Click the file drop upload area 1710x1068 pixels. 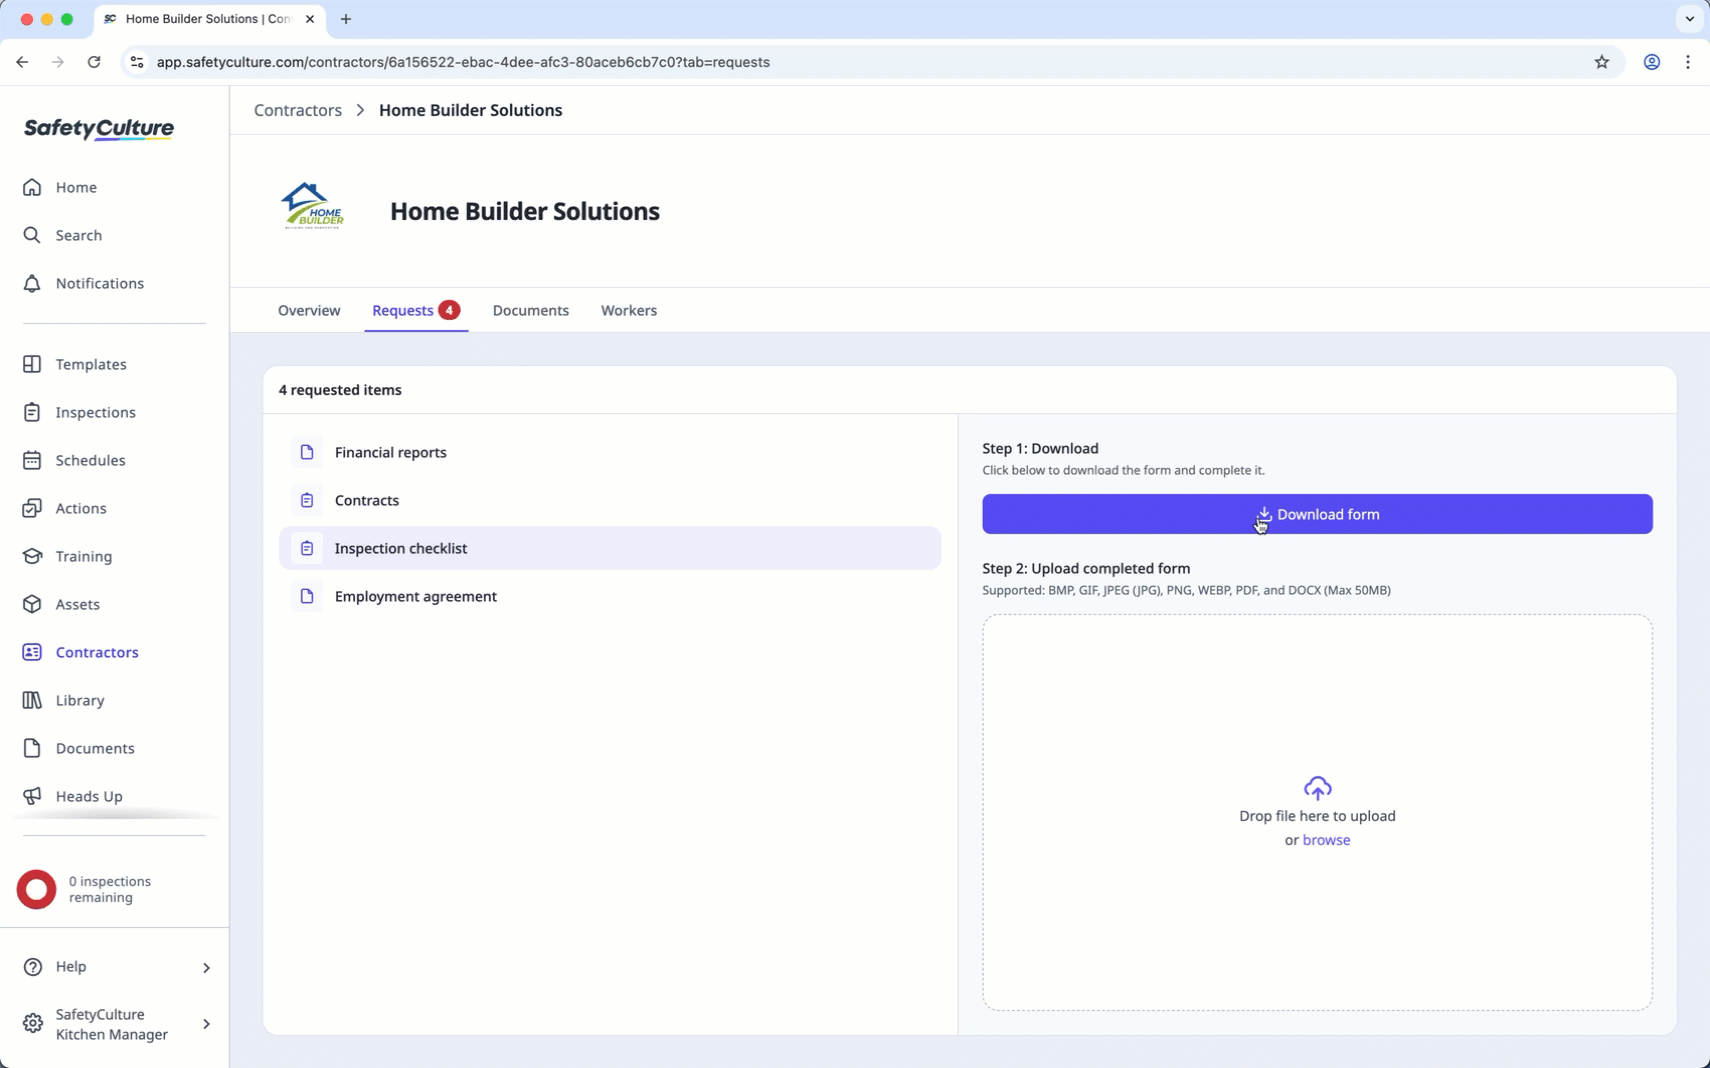click(x=1317, y=812)
